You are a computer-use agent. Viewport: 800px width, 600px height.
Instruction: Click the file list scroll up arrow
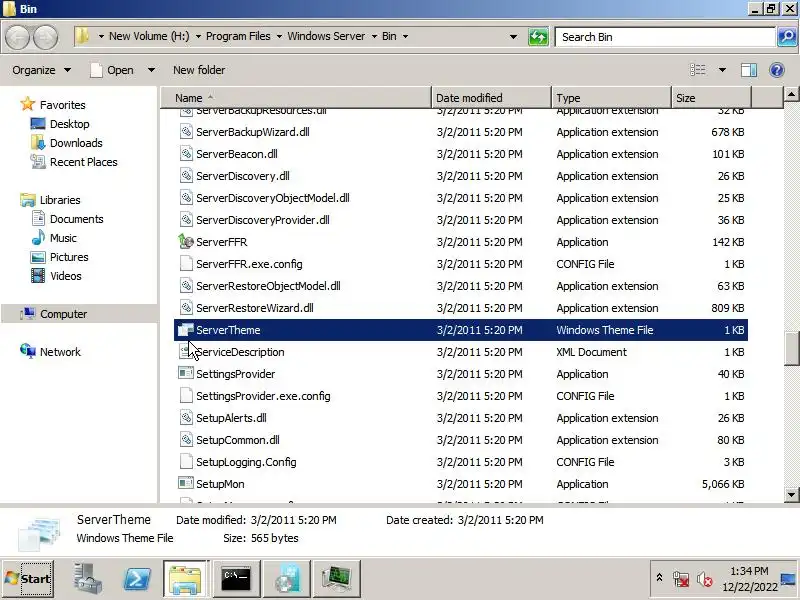point(791,94)
